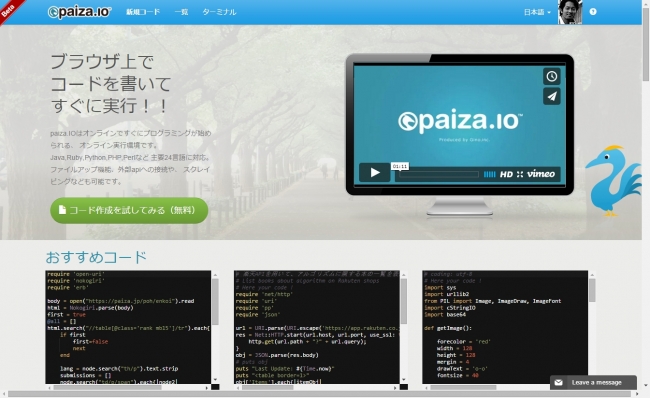Toggle fullscreen on the Vimeo player

[x=520, y=175]
